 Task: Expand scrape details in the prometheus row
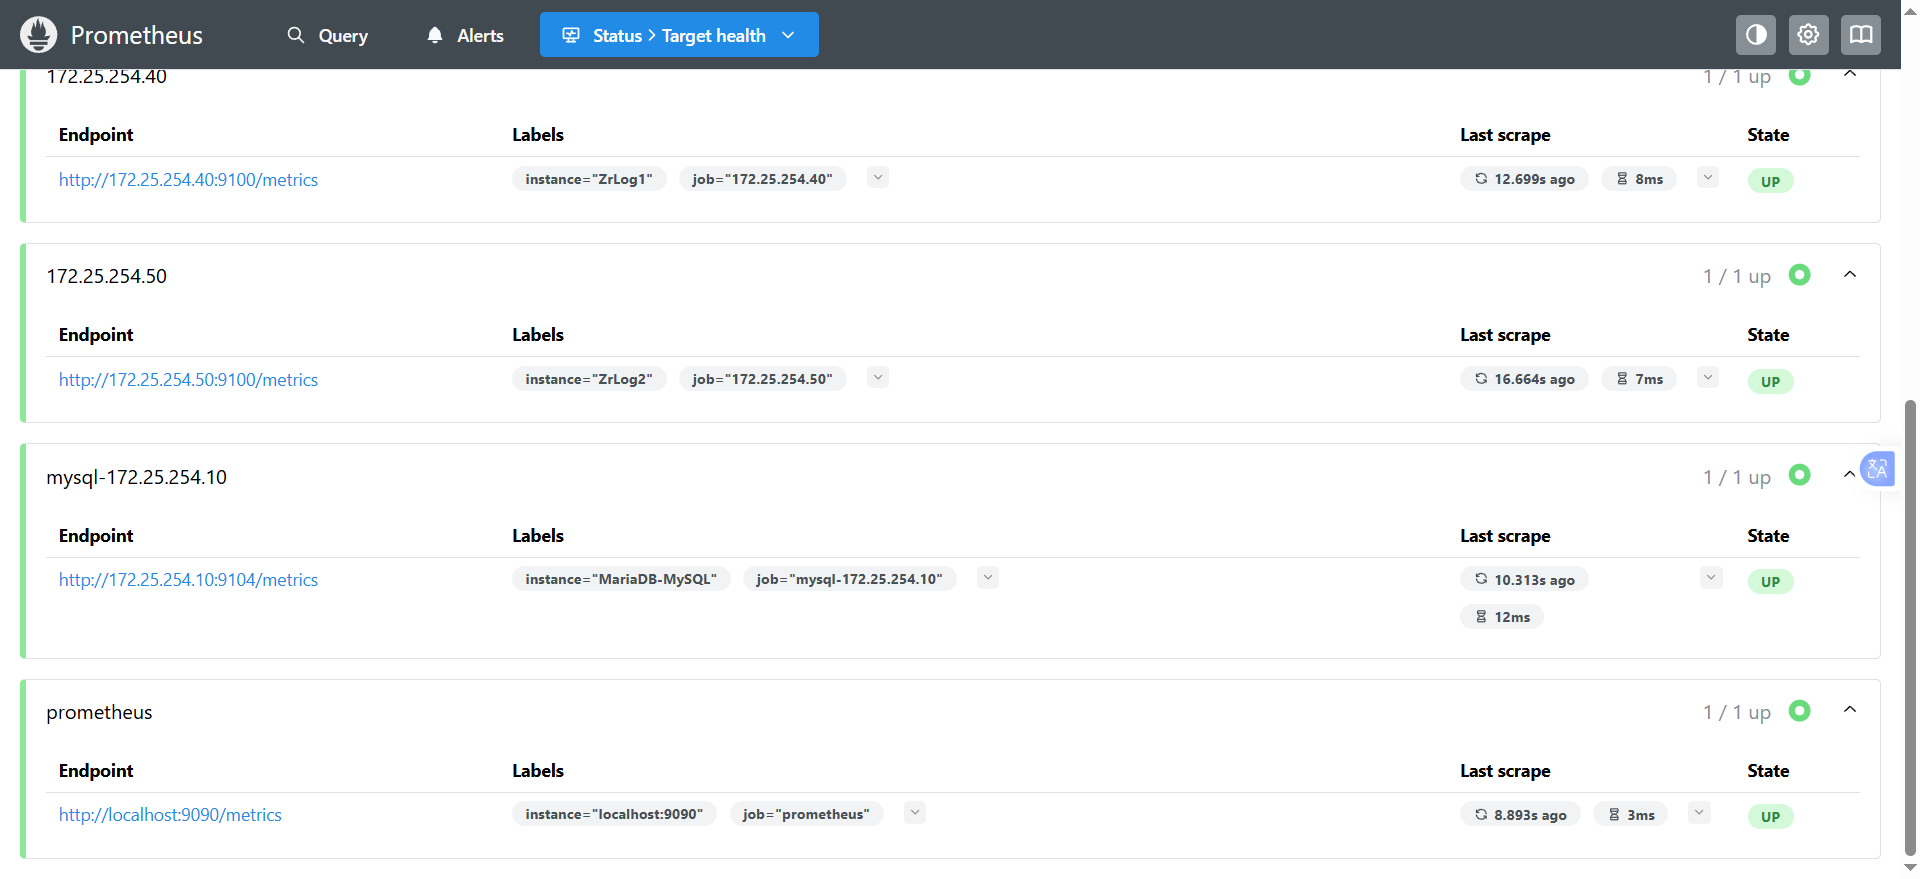coord(1699,813)
